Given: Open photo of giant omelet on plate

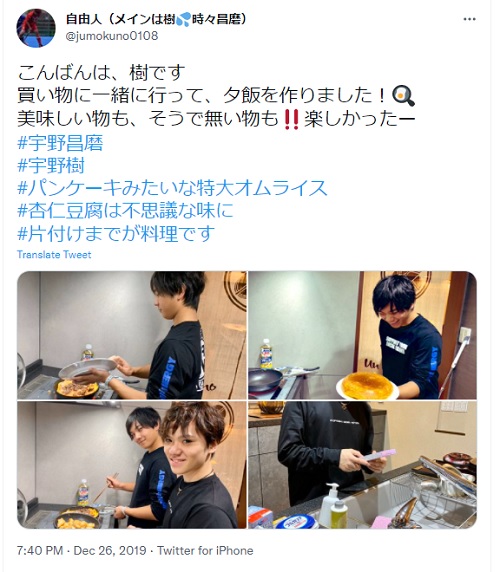Looking at the screenshot, I should coord(363,335).
